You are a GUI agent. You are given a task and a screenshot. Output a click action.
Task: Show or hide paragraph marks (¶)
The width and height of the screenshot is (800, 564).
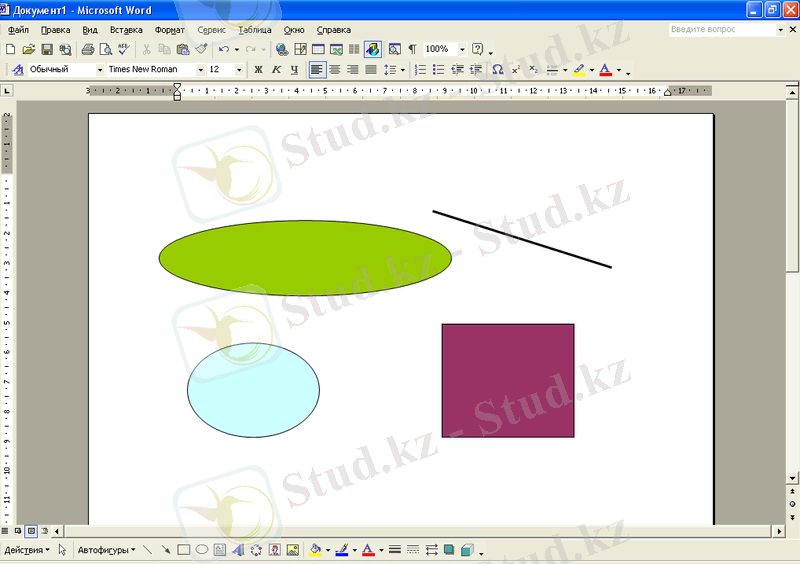(x=412, y=50)
